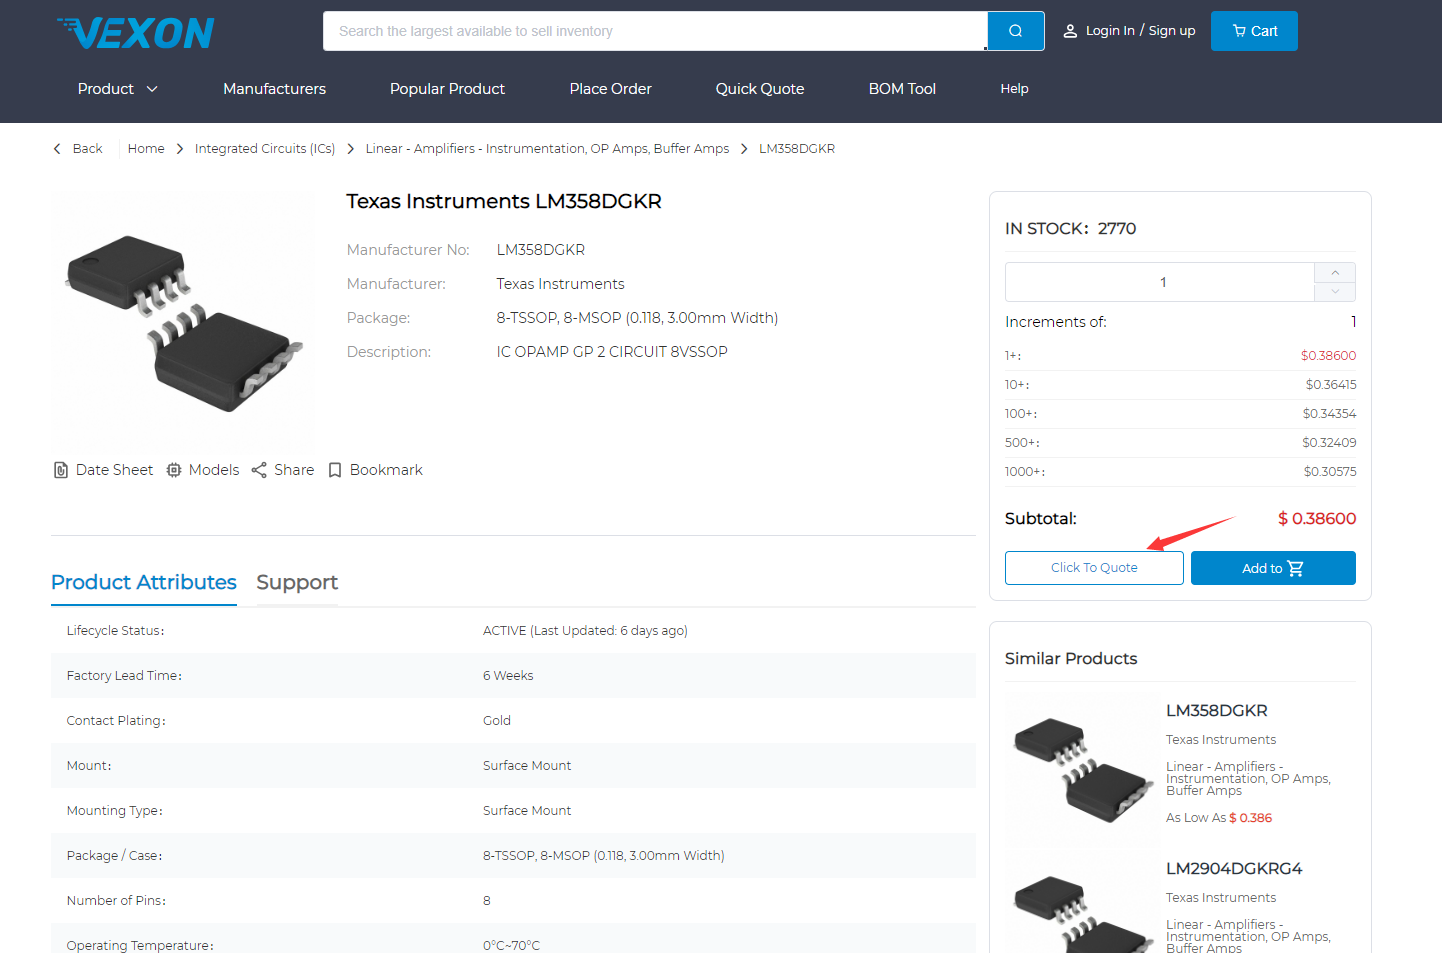Click the LM358DGKR similar product thumbnail
The height and width of the screenshot is (953, 1442).
click(1082, 770)
